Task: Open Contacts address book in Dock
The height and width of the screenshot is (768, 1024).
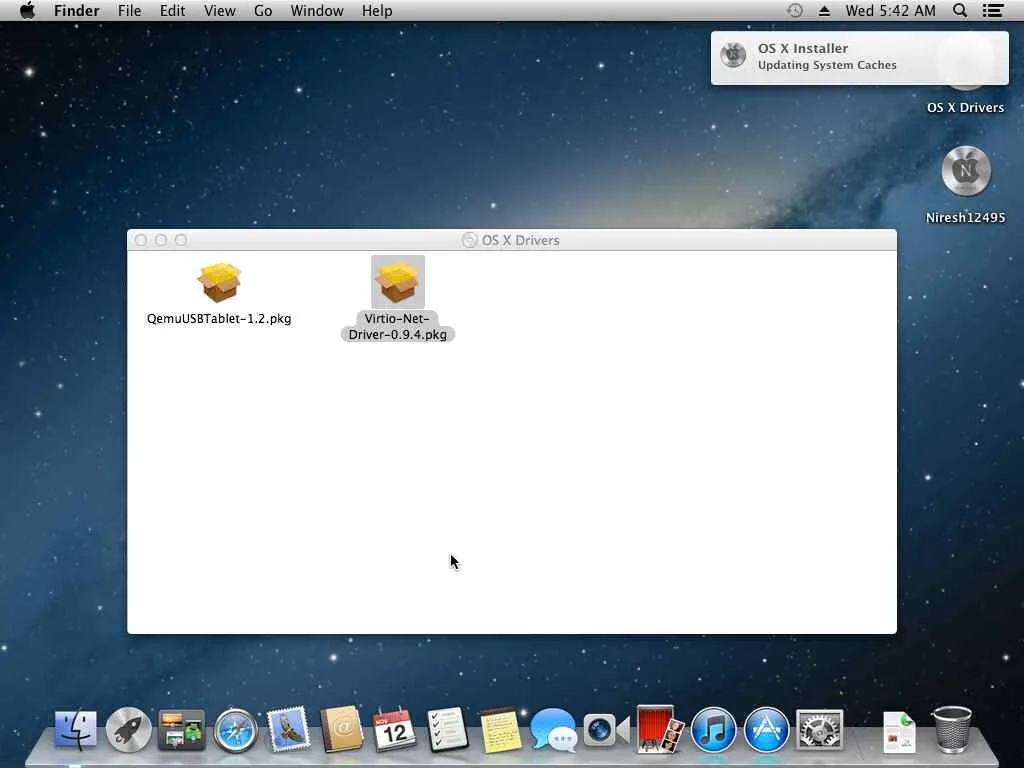Action: 342,730
